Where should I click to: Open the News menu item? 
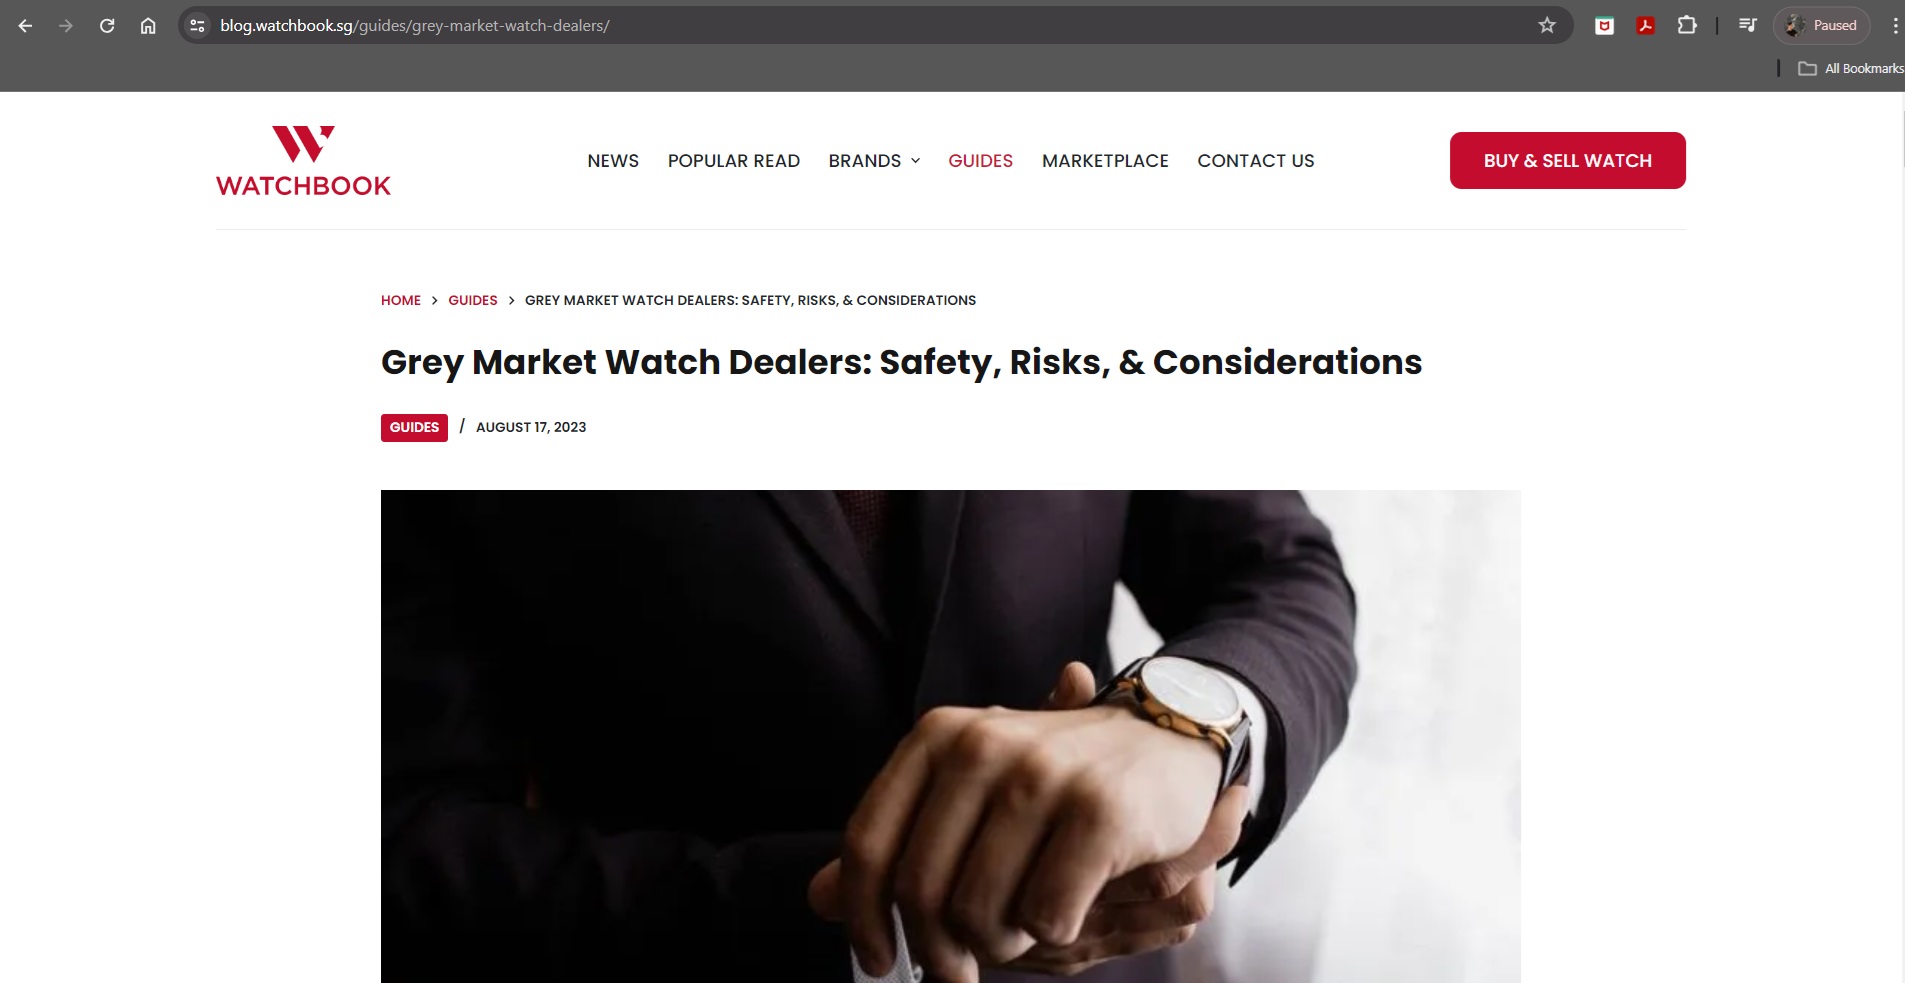613,161
